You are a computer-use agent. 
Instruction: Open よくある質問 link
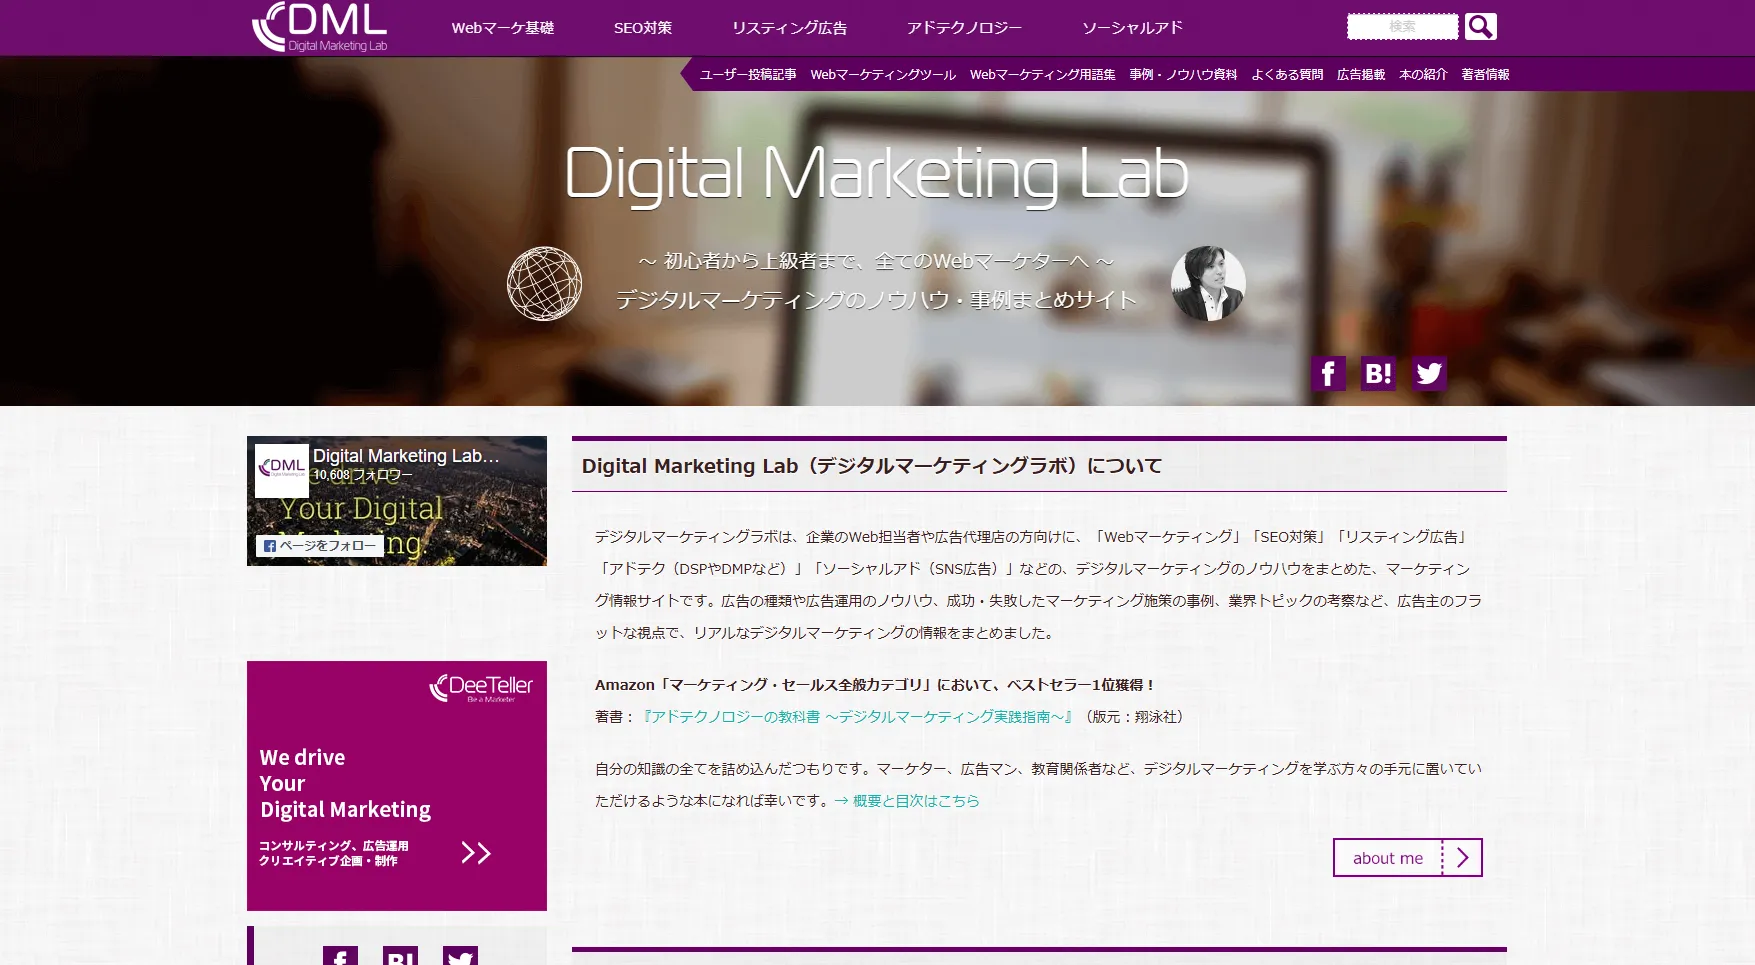(1287, 74)
